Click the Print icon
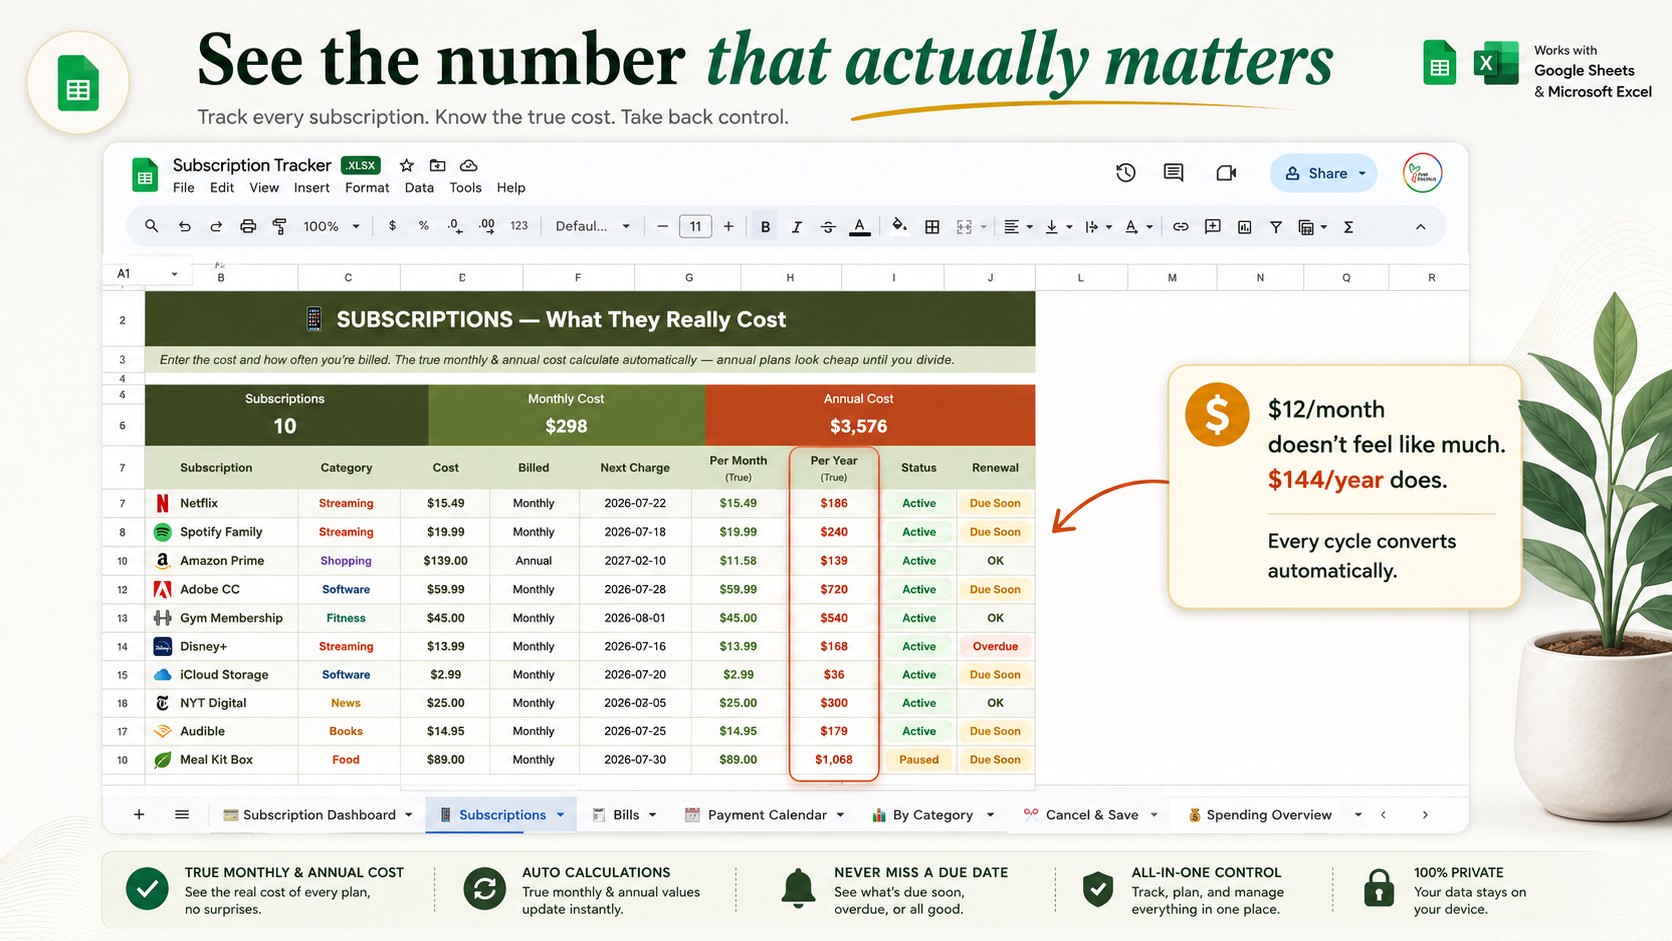This screenshot has height=941, width=1672. [x=248, y=227]
